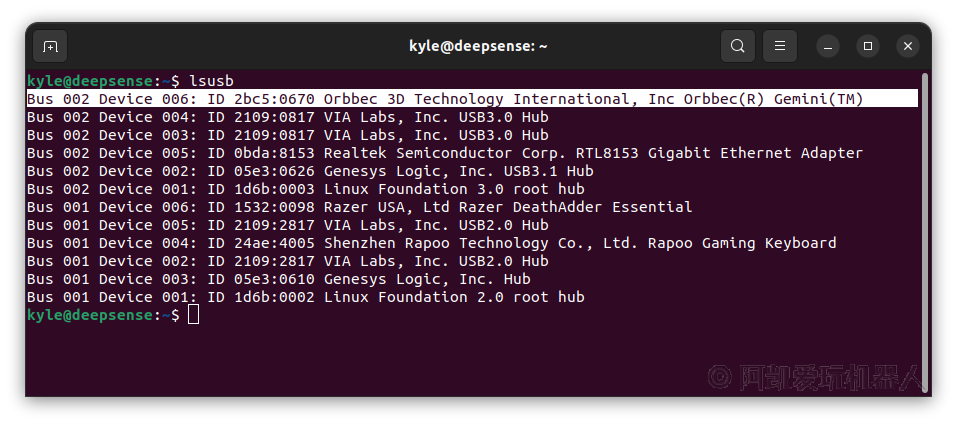Image resolution: width=957 pixels, height=425 pixels.
Task: Click the kyle@deepsense window title
Action: [478, 46]
